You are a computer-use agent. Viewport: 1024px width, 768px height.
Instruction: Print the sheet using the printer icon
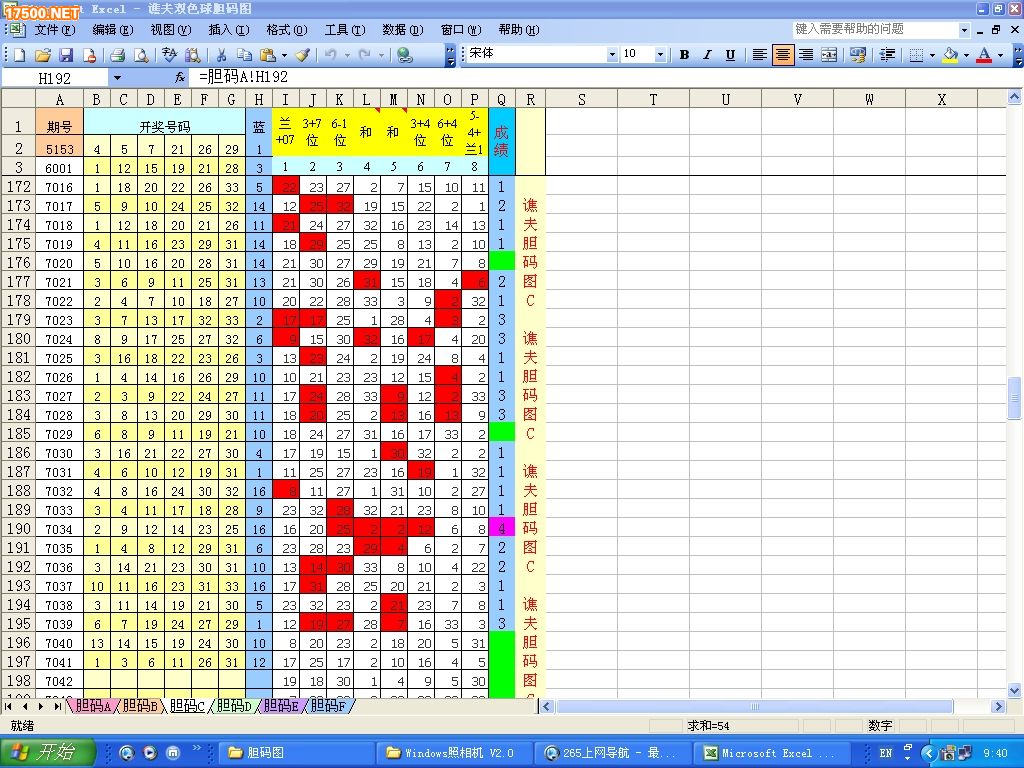pyautogui.click(x=118, y=56)
